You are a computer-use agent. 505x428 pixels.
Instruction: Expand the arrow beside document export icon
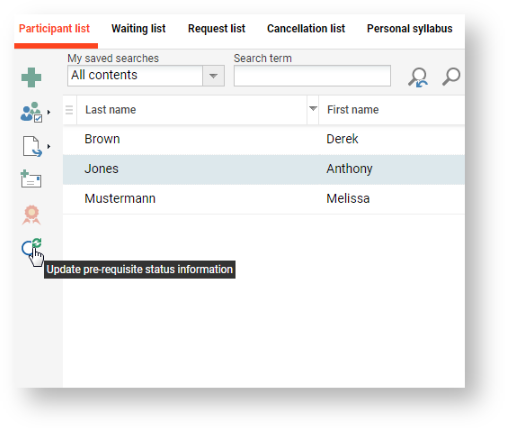pyautogui.click(x=49, y=146)
